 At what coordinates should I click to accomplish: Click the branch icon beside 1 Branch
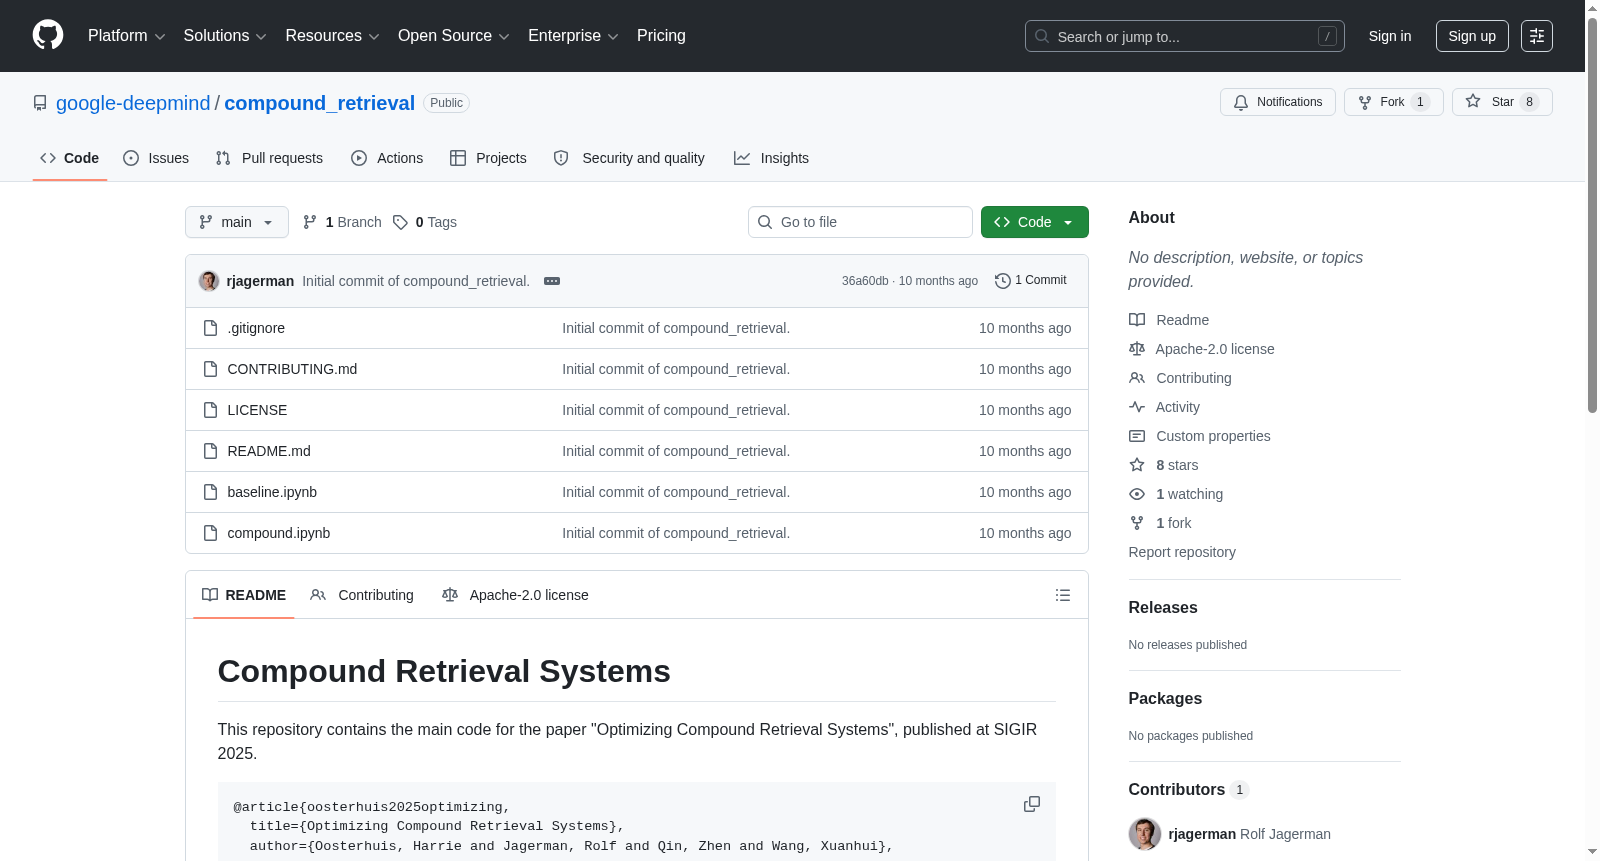[x=310, y=222]
